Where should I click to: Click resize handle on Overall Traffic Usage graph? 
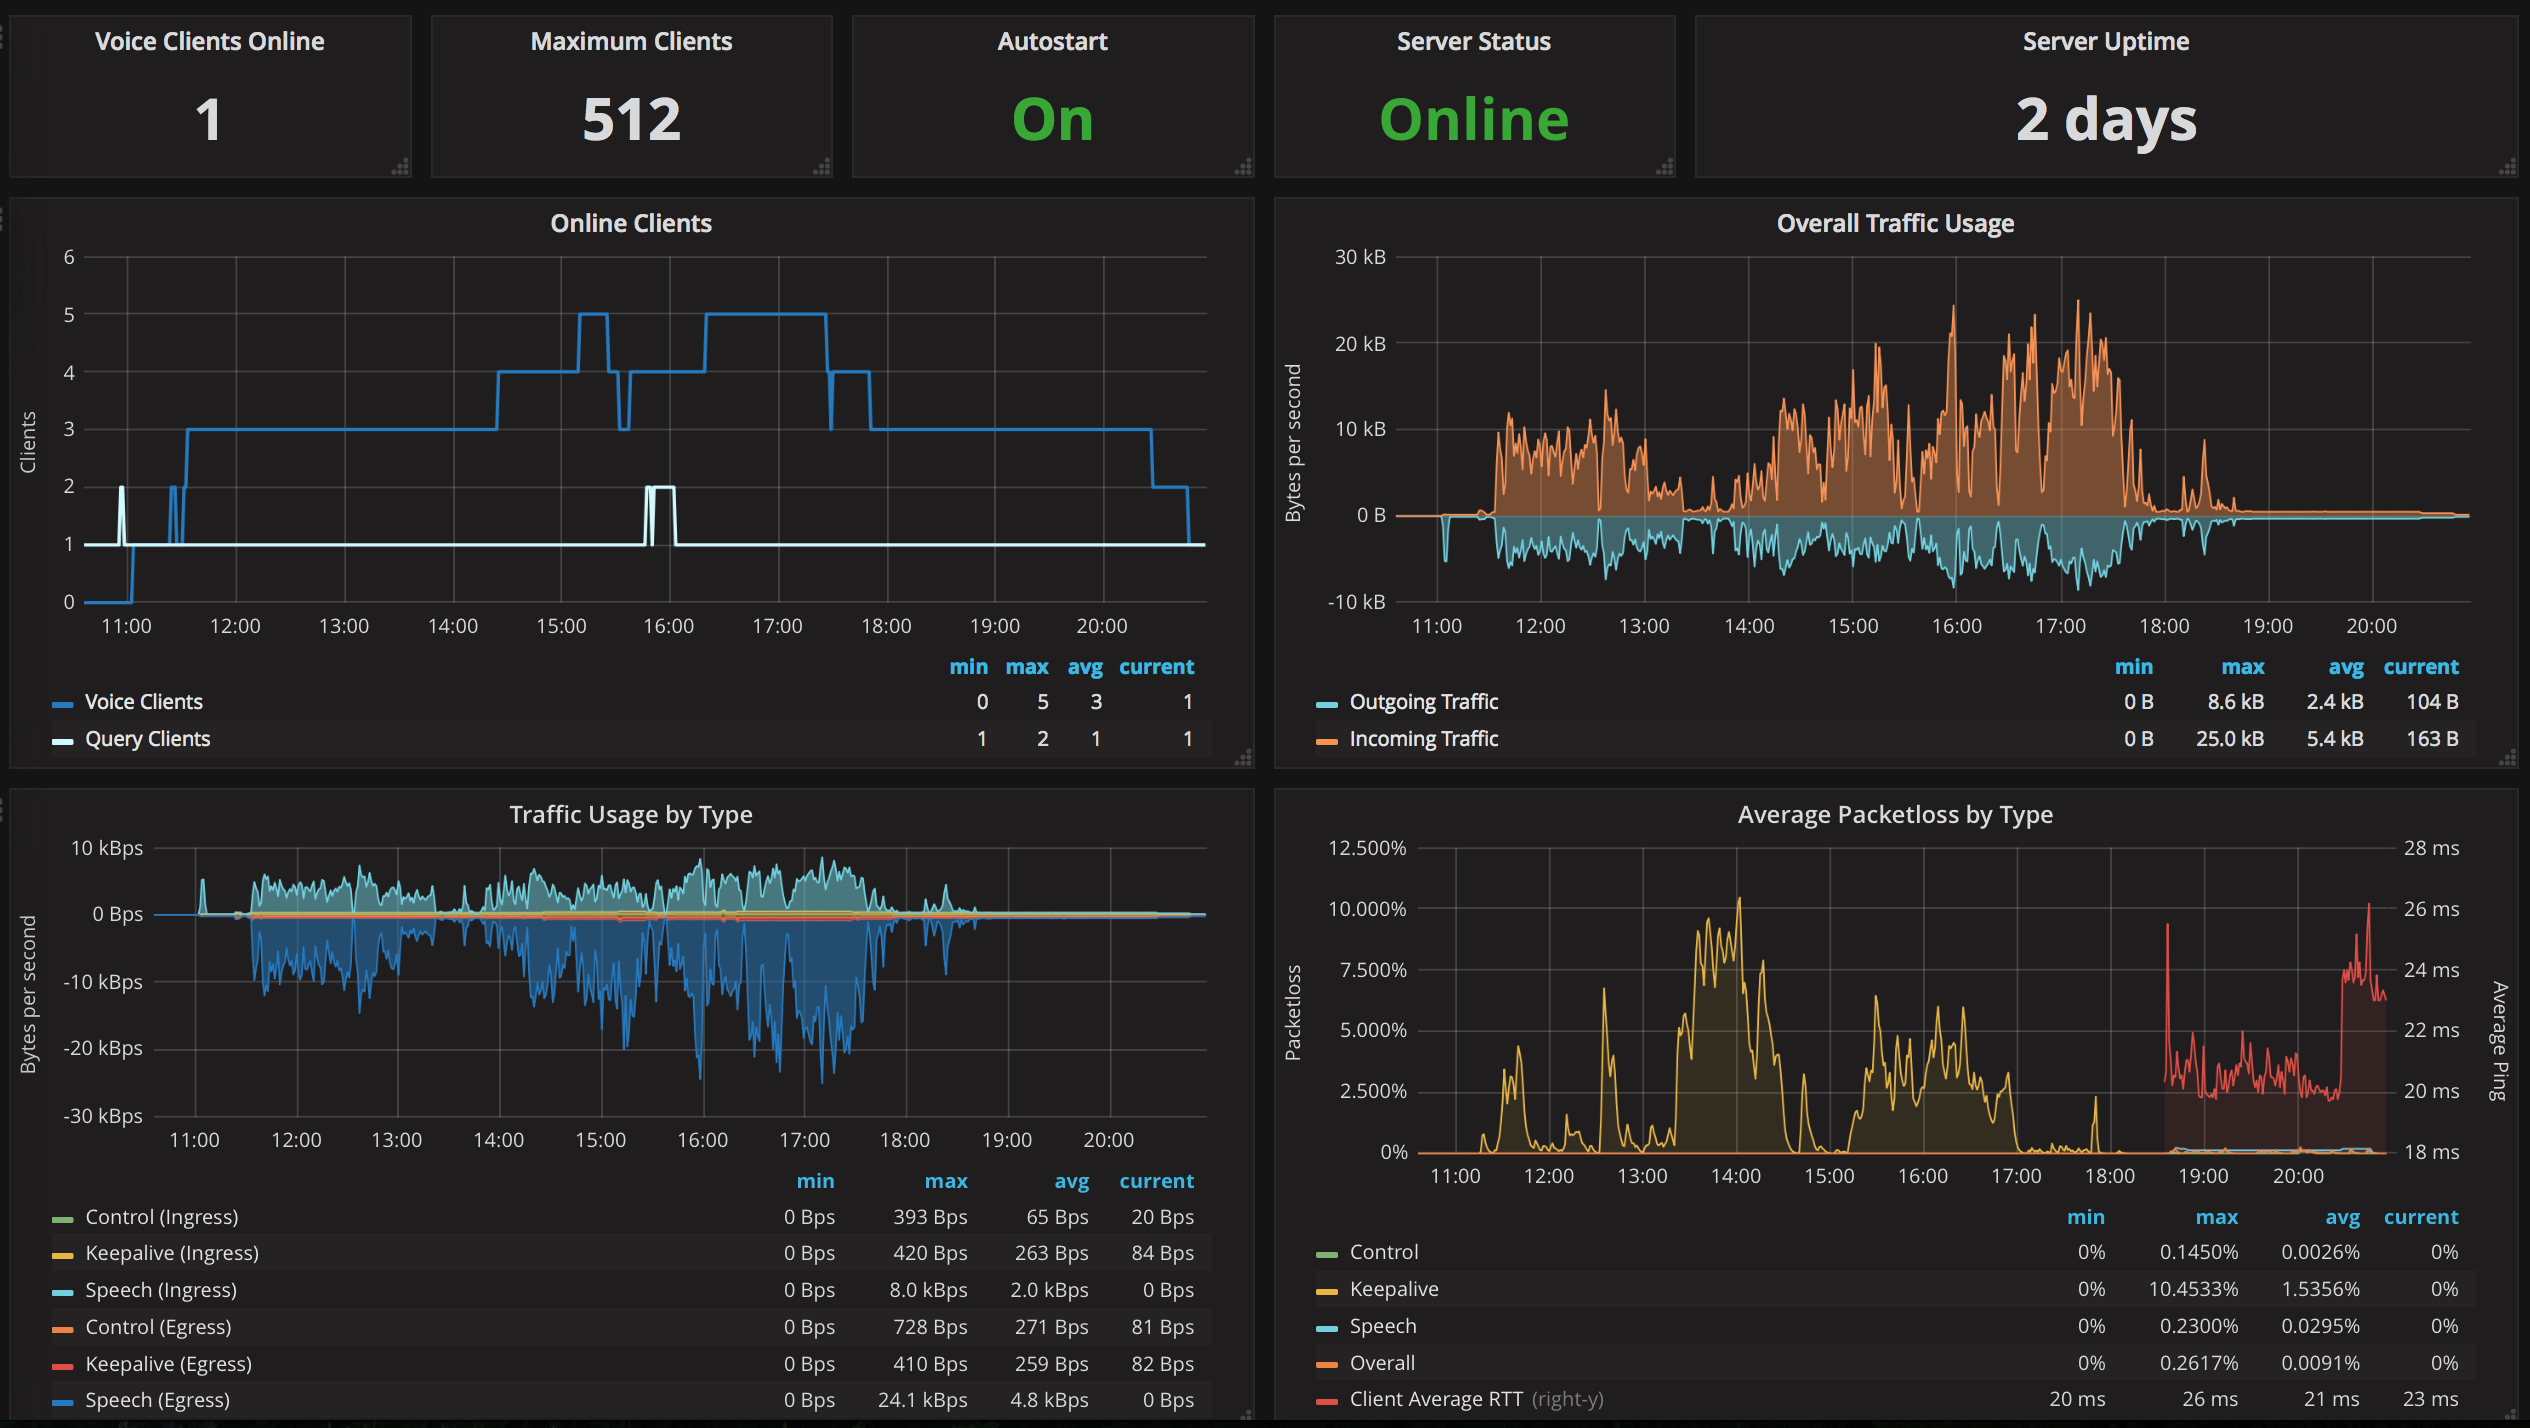pos(2507,759)
